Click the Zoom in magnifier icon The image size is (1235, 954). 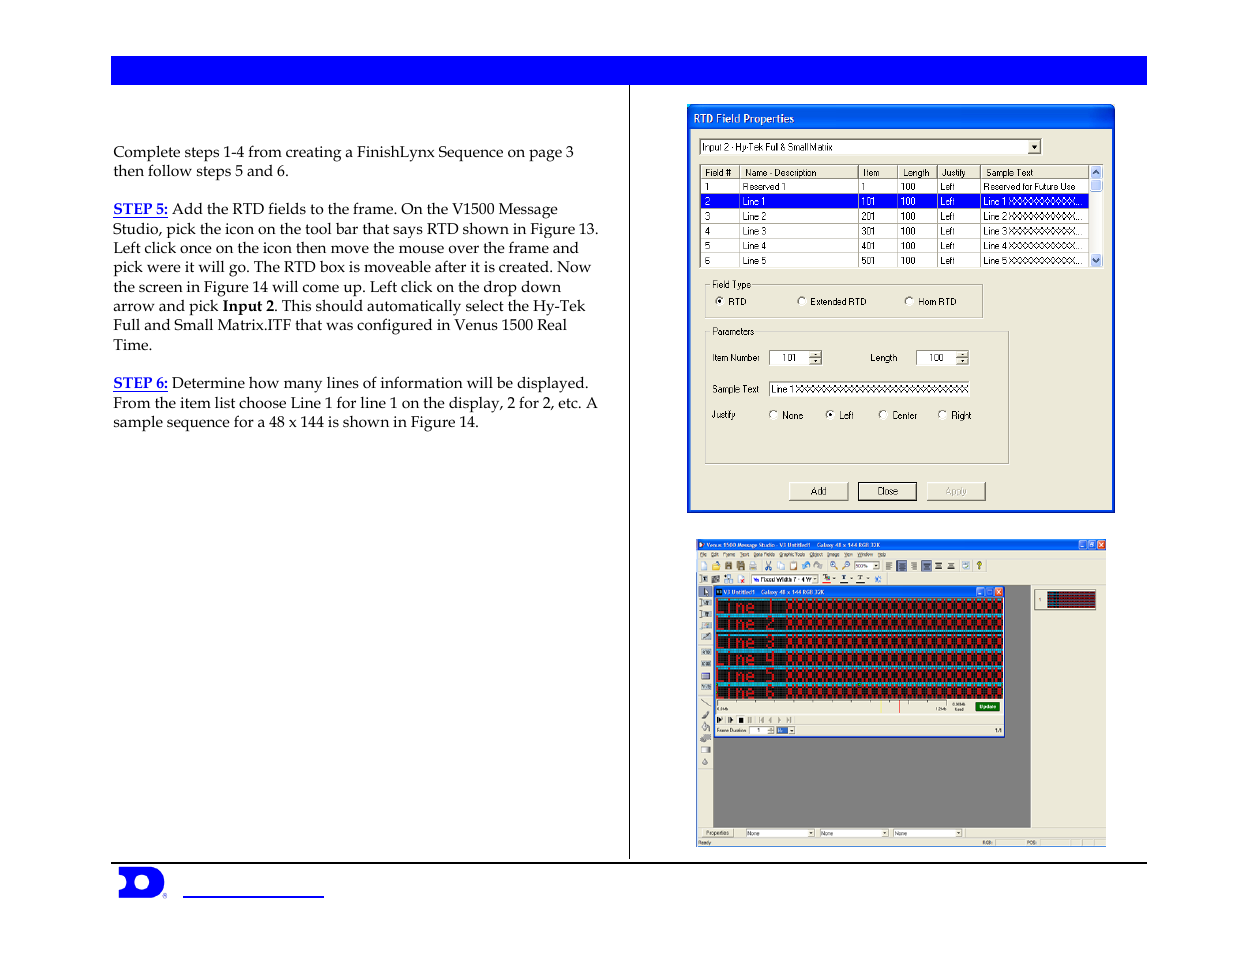point(833,565)
